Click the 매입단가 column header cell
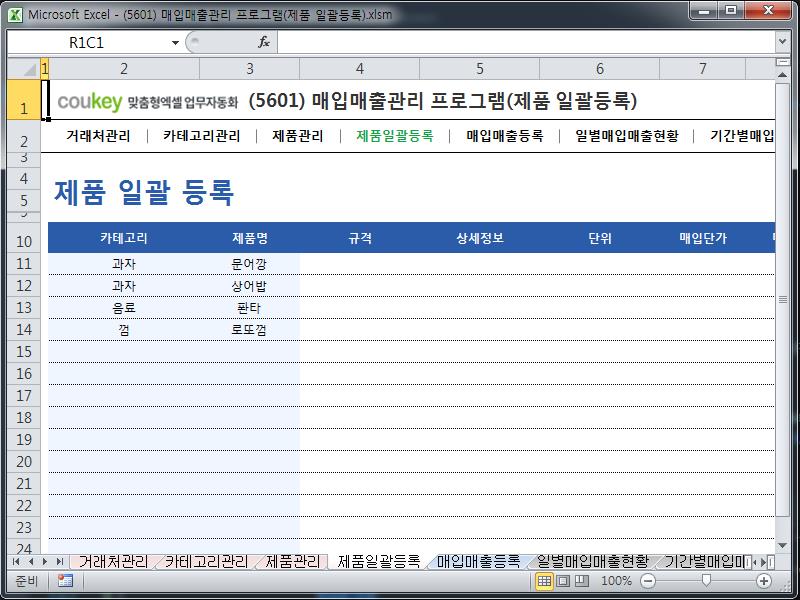The width and height of the screenshot is (800, 600). pyautogui.click(x=703, y=238)
